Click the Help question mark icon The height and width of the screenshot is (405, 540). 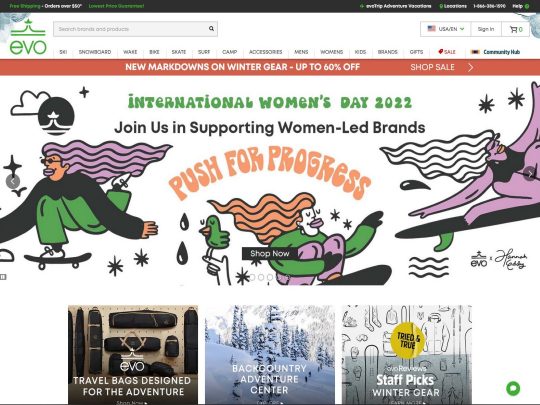[x=527, y=6]
